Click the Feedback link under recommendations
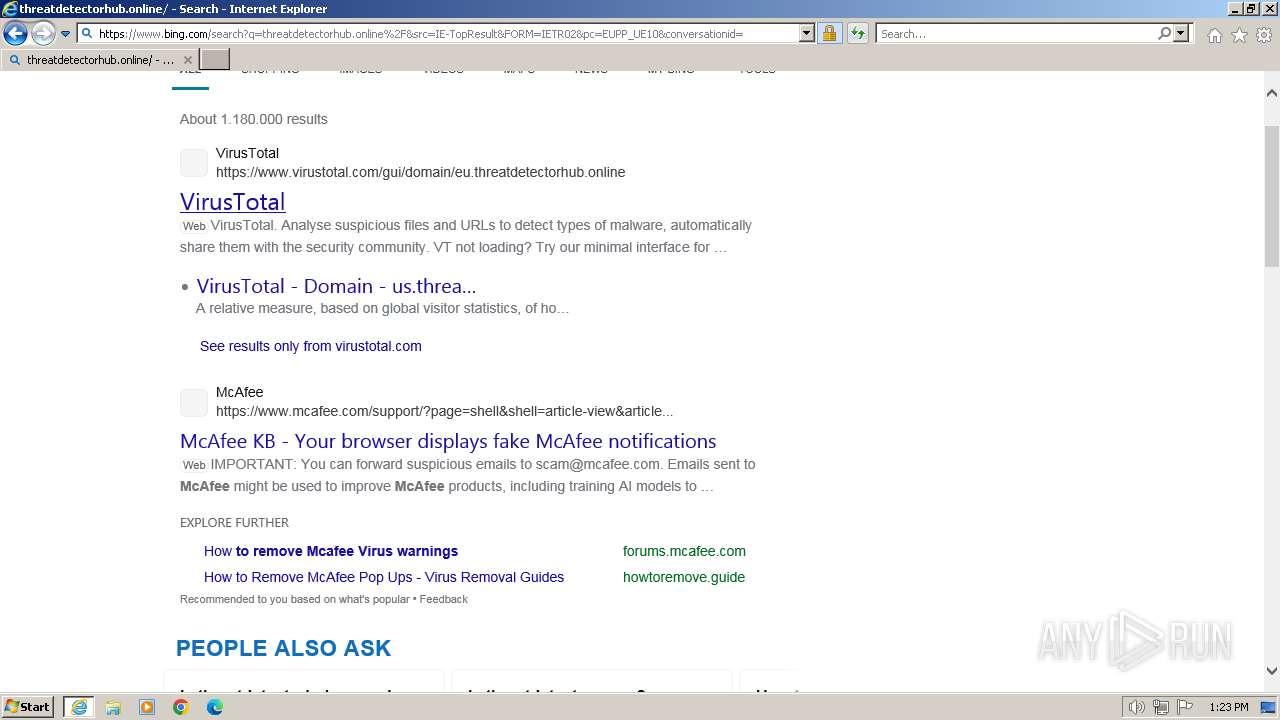The width and height of the screenshot is (1280, 720). (x=444, y=599)
